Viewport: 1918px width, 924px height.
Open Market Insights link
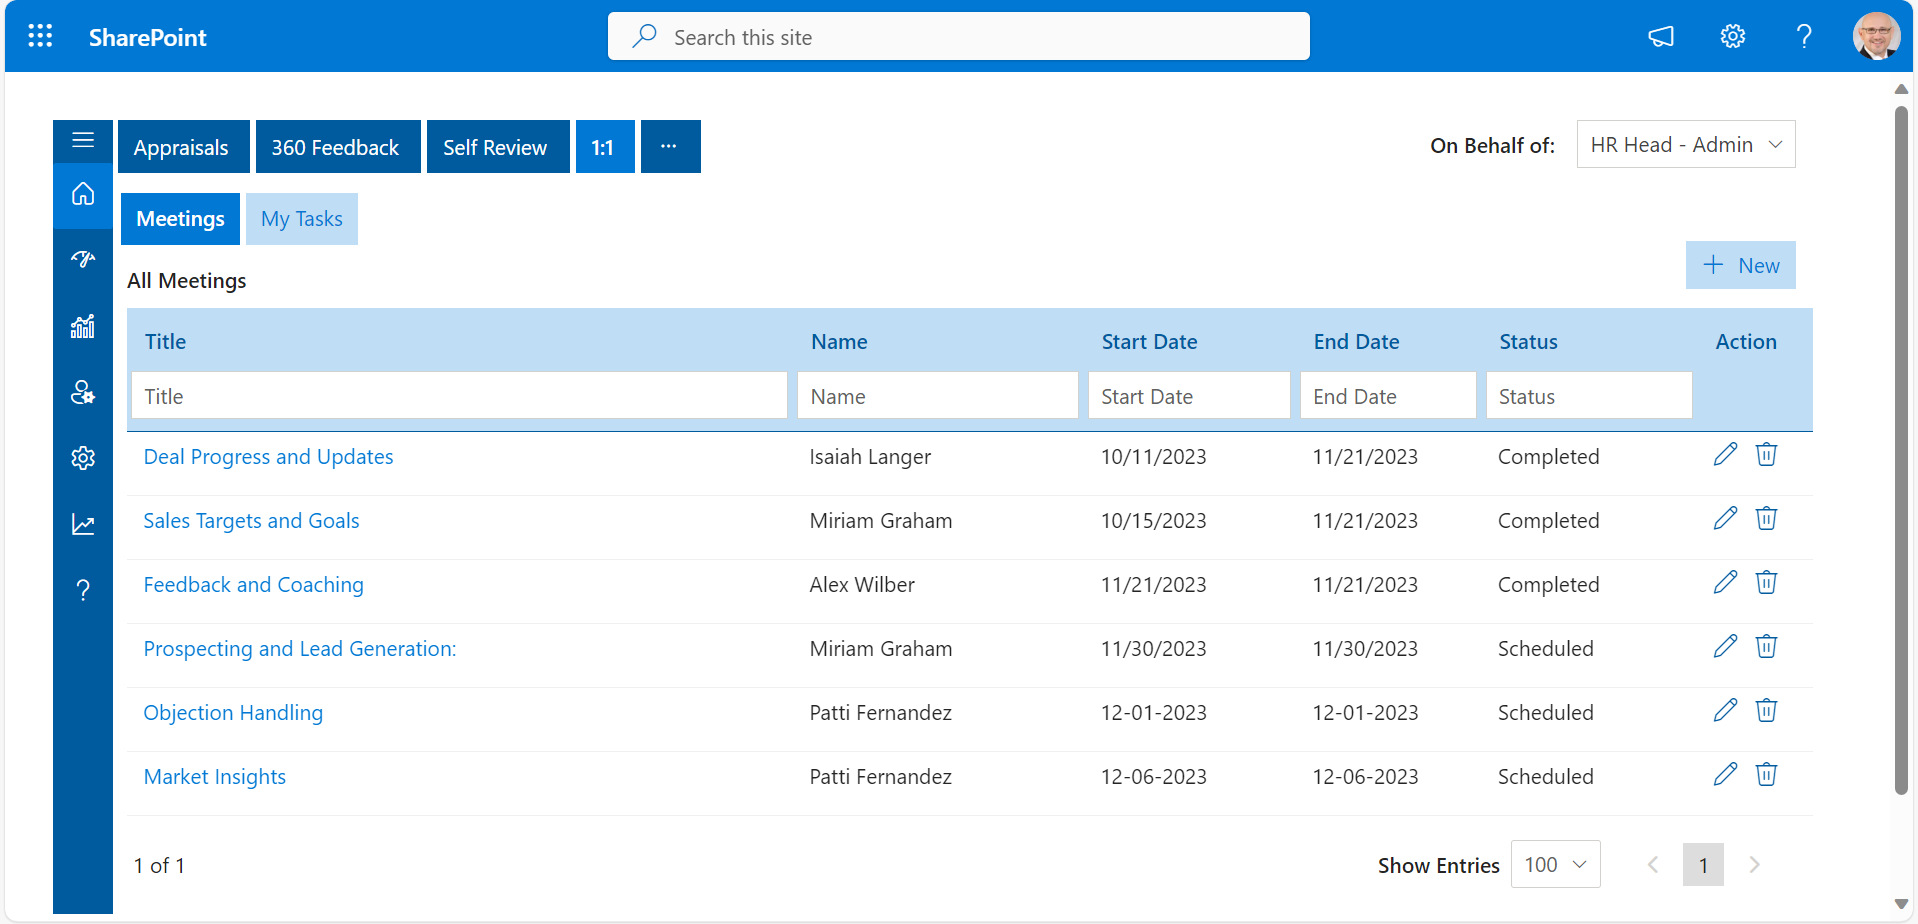click(214, 777)
